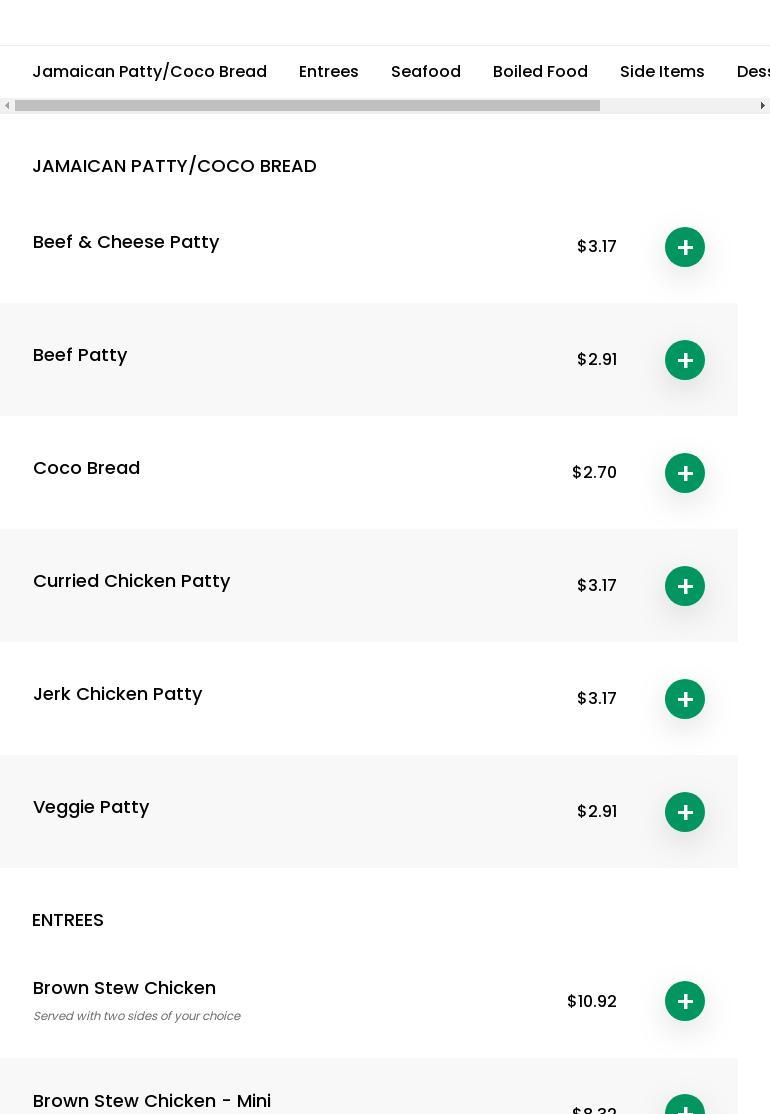
Task: Select the Boiled Food category
Action: pyautogui.click(x=540, y=72)
